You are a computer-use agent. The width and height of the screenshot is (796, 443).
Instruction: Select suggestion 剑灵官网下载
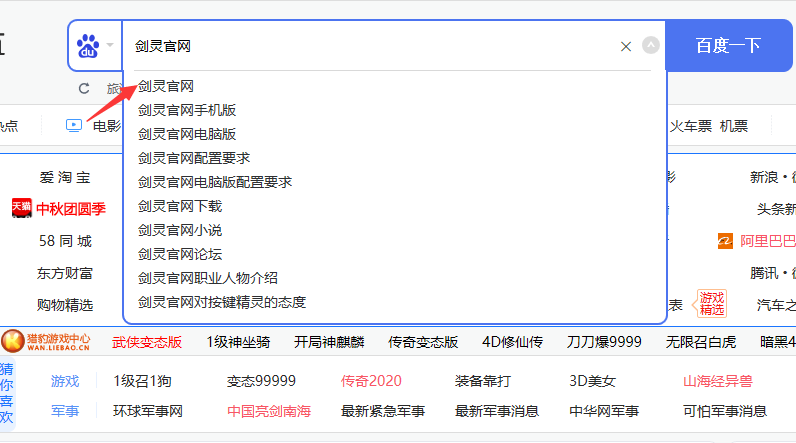coord(180,206)
